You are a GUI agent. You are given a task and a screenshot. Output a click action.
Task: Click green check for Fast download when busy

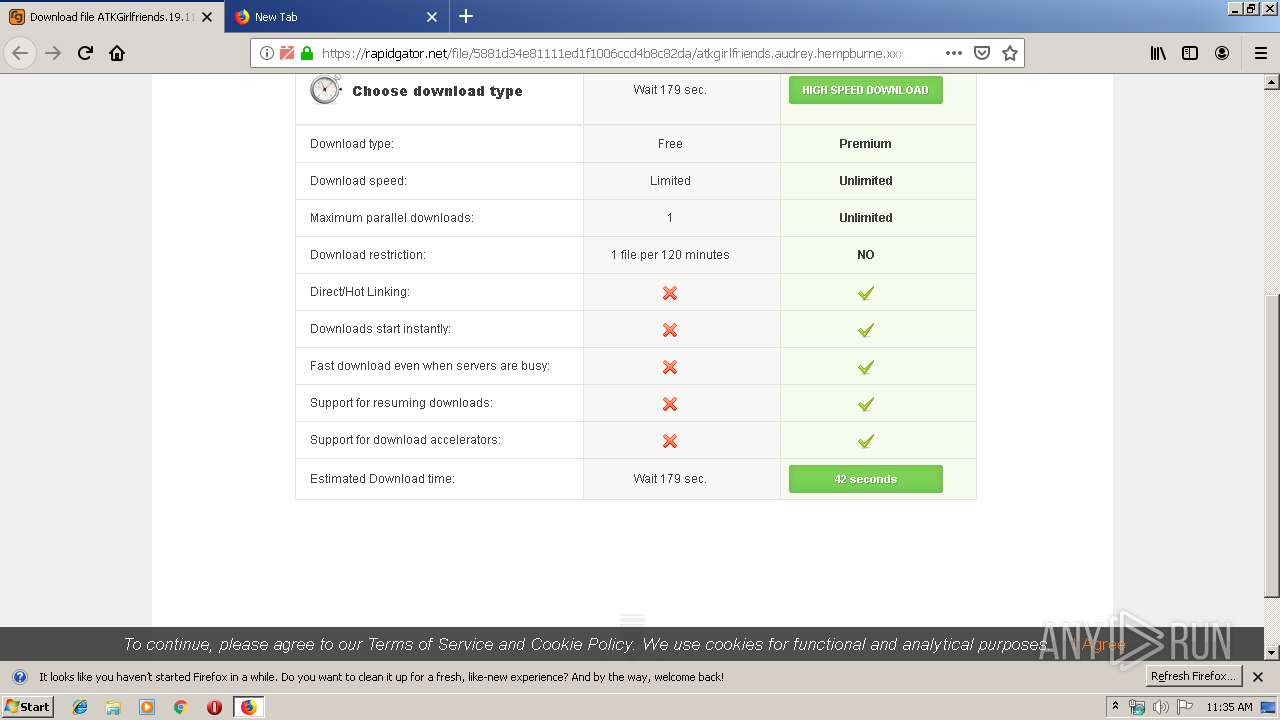(866, 367)
